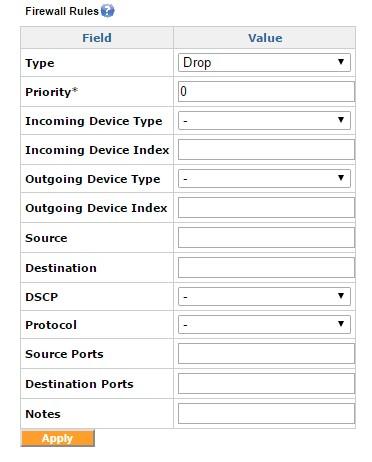
Task: Expand the Incoming Device Type dropdown
Action: [264, 121]
